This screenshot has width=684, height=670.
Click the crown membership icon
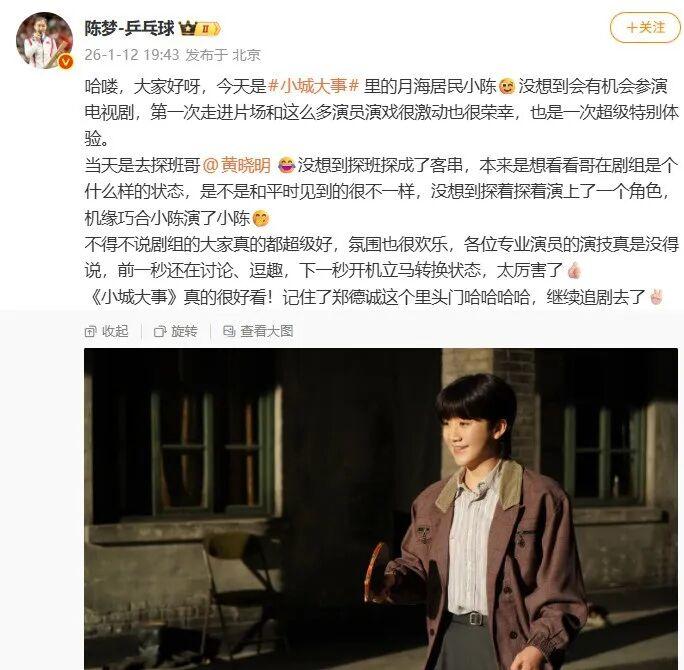coord(188,29)
